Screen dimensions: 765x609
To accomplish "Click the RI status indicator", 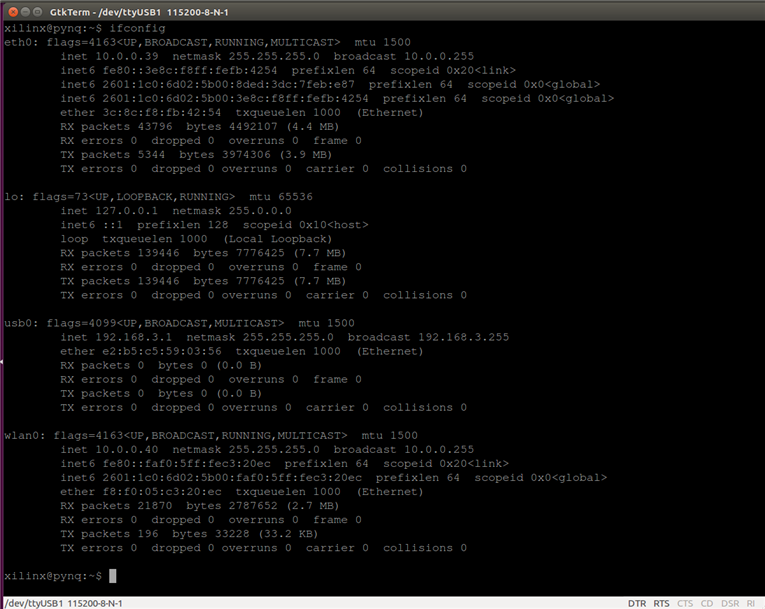I will click(x=750, y=604).
